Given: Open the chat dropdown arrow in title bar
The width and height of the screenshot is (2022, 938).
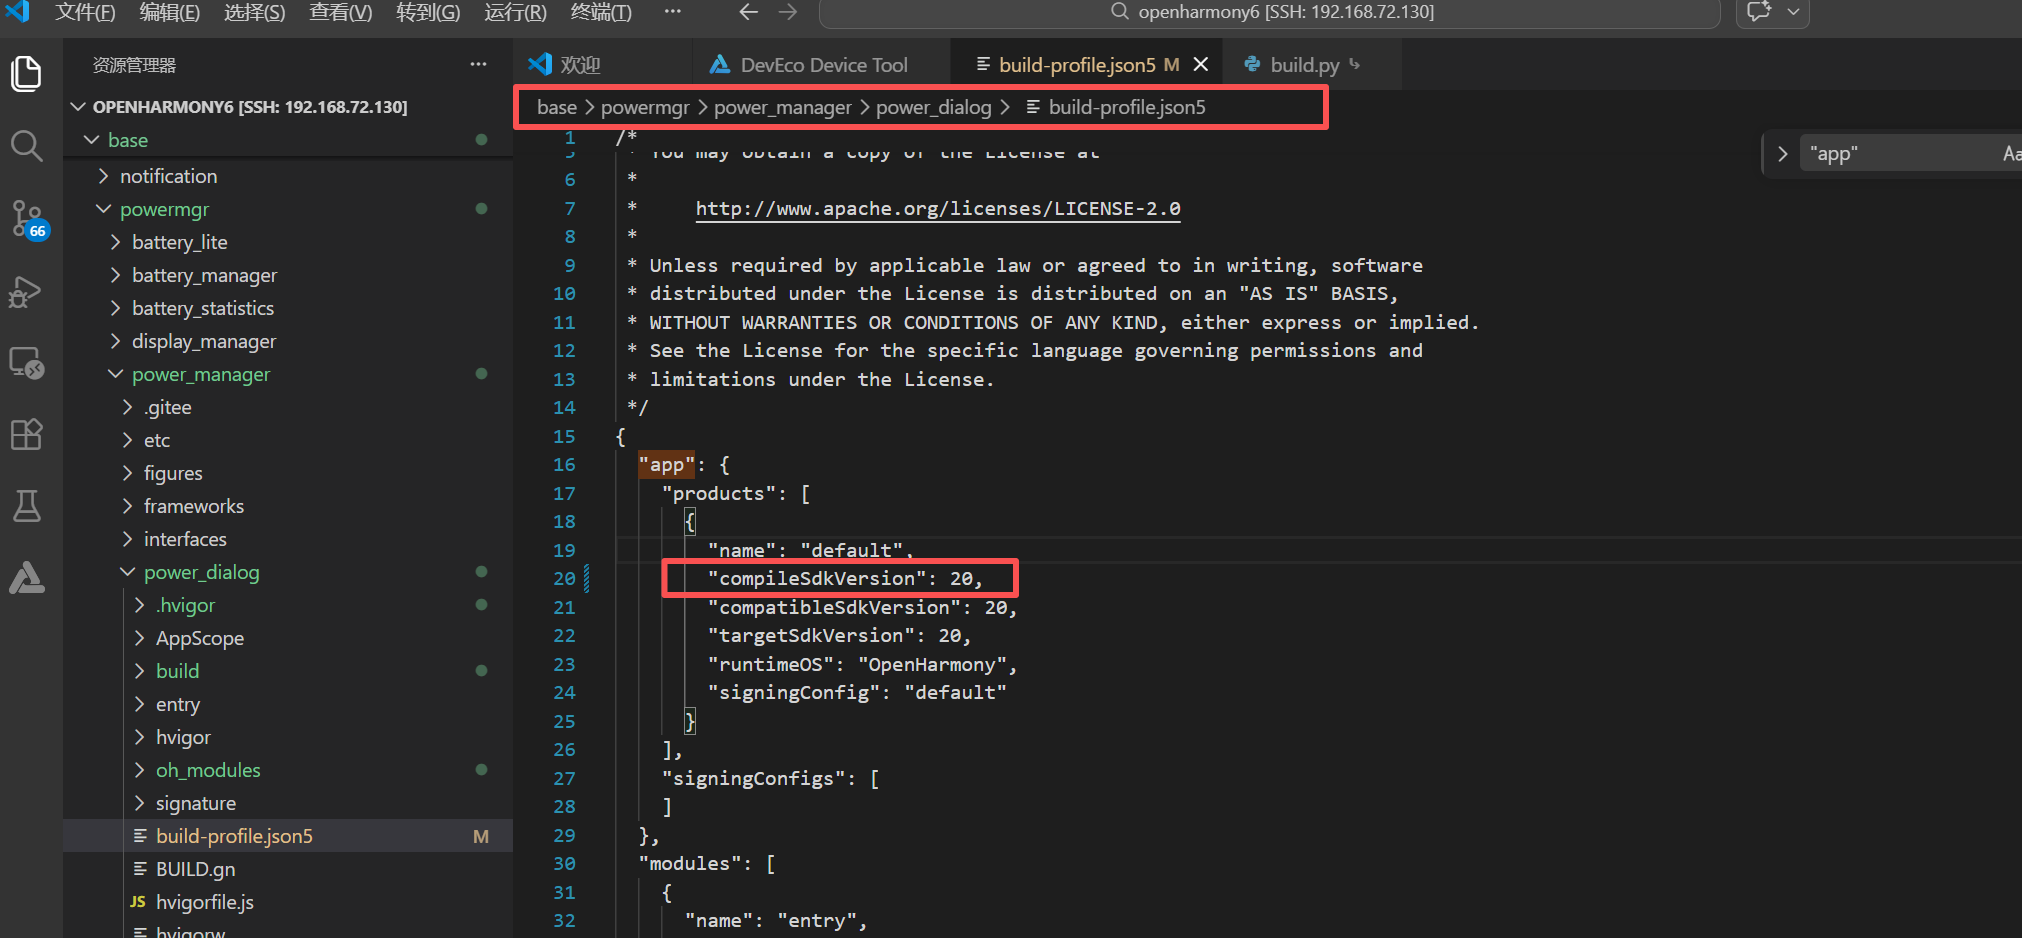Looking at the screenshot, I should [x=1793, y=12].
